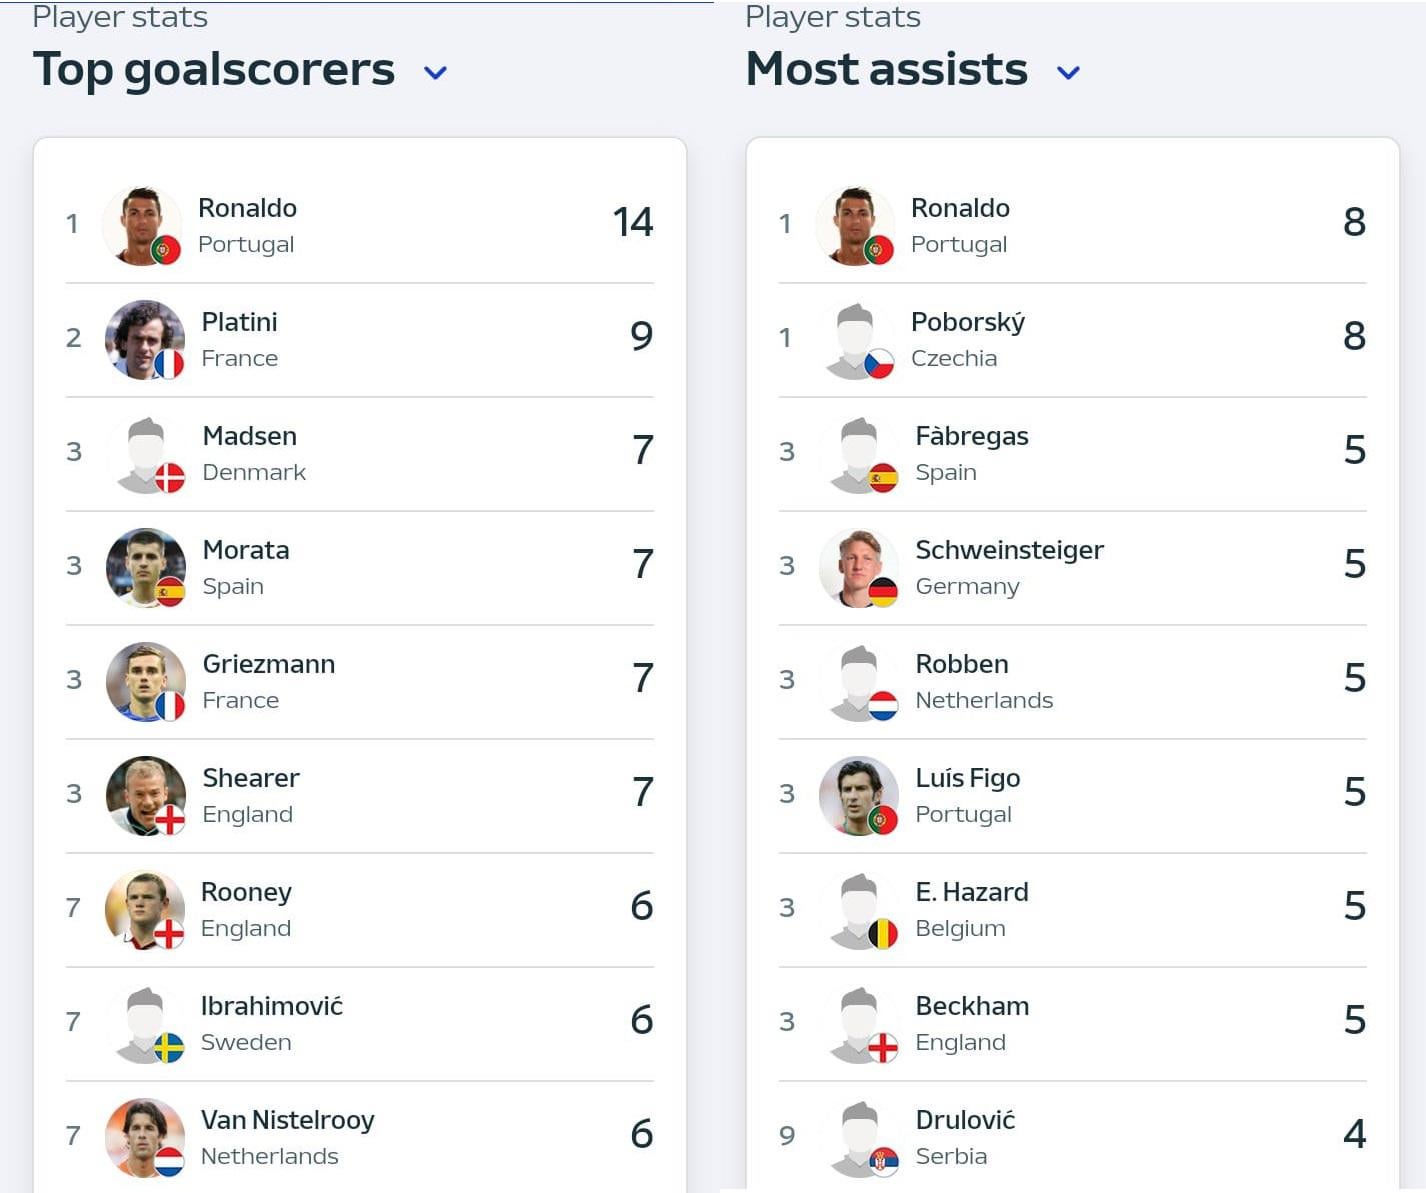Click Rooney's player avatar
This screenshot has width=1426, height=1193.
(x=145, y=910)
